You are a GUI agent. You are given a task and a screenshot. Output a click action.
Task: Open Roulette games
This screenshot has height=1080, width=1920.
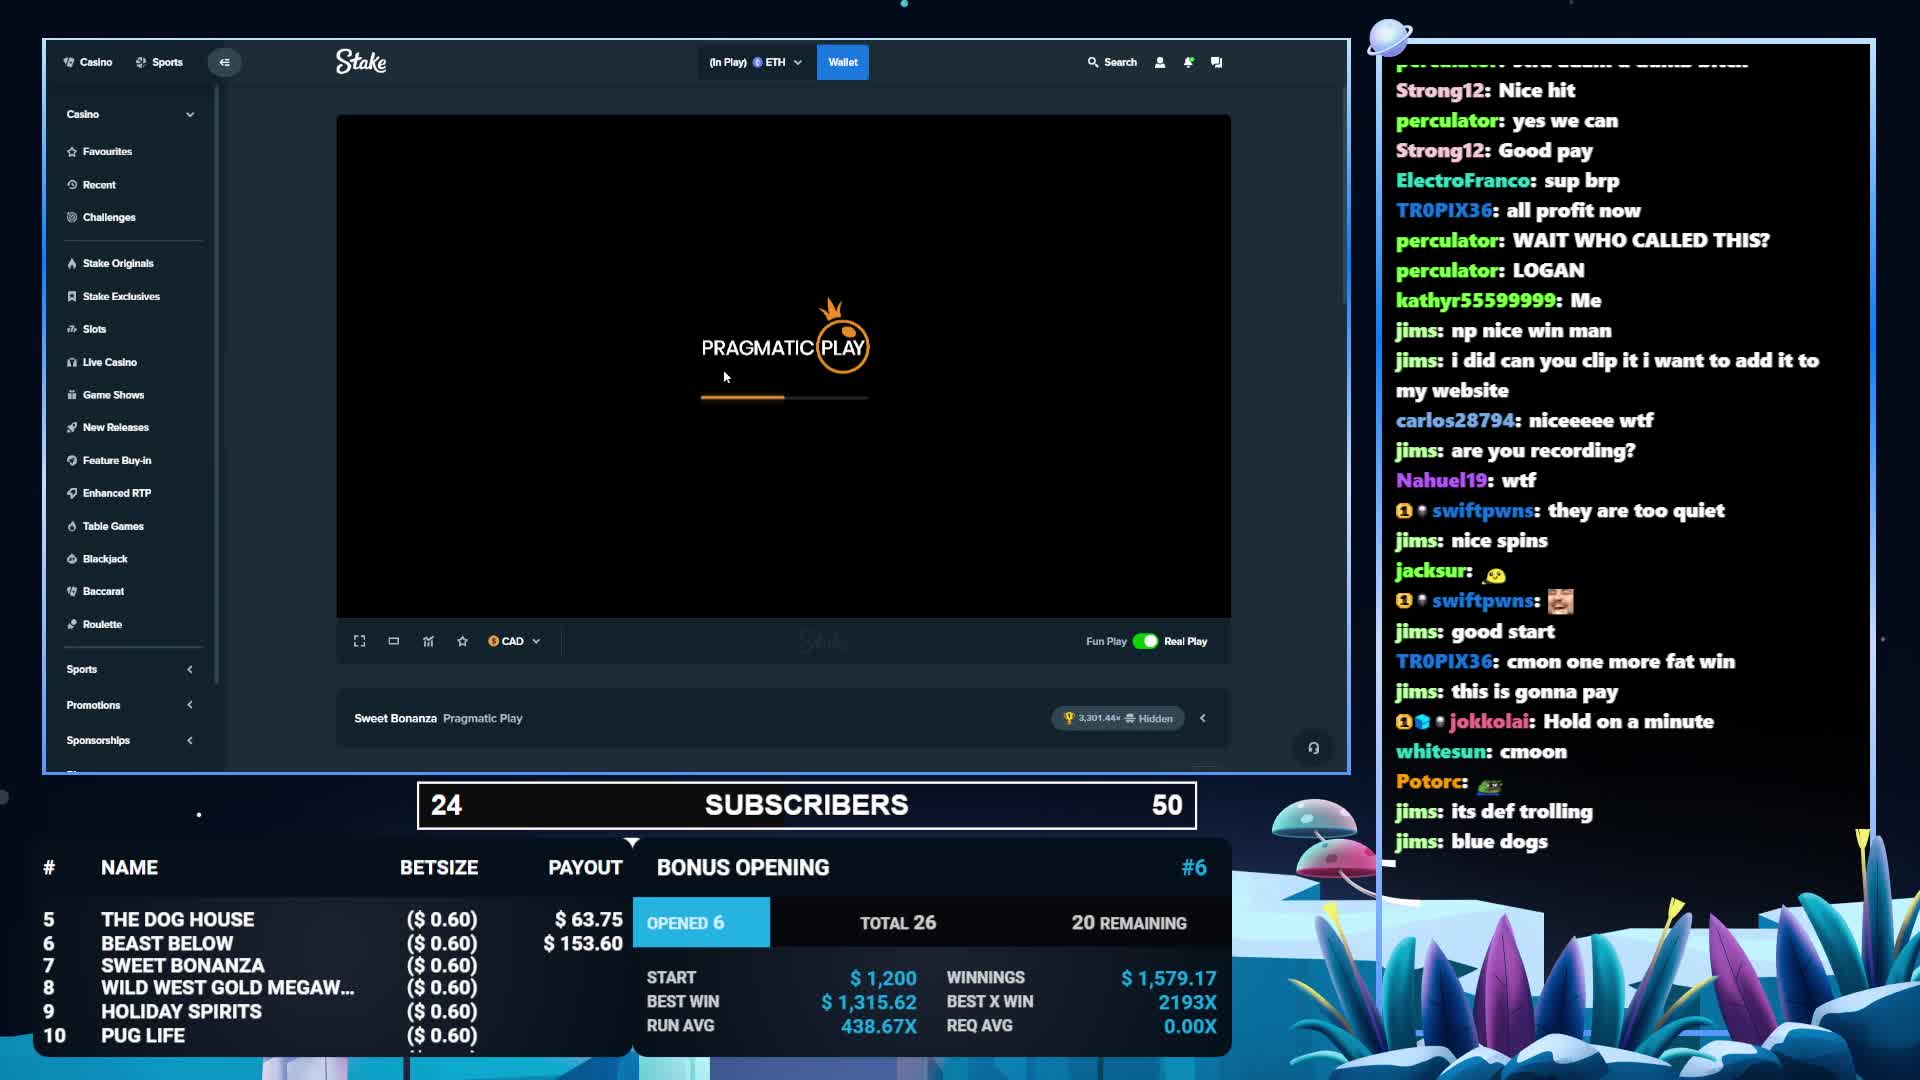click(x=102, y=624)
